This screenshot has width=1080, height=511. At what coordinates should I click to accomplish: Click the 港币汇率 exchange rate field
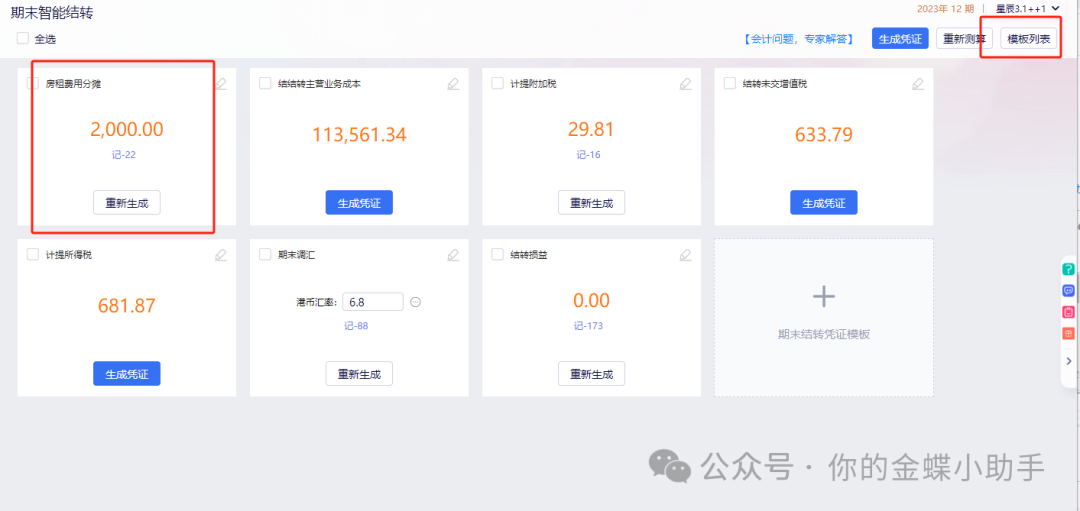[373, 302]
